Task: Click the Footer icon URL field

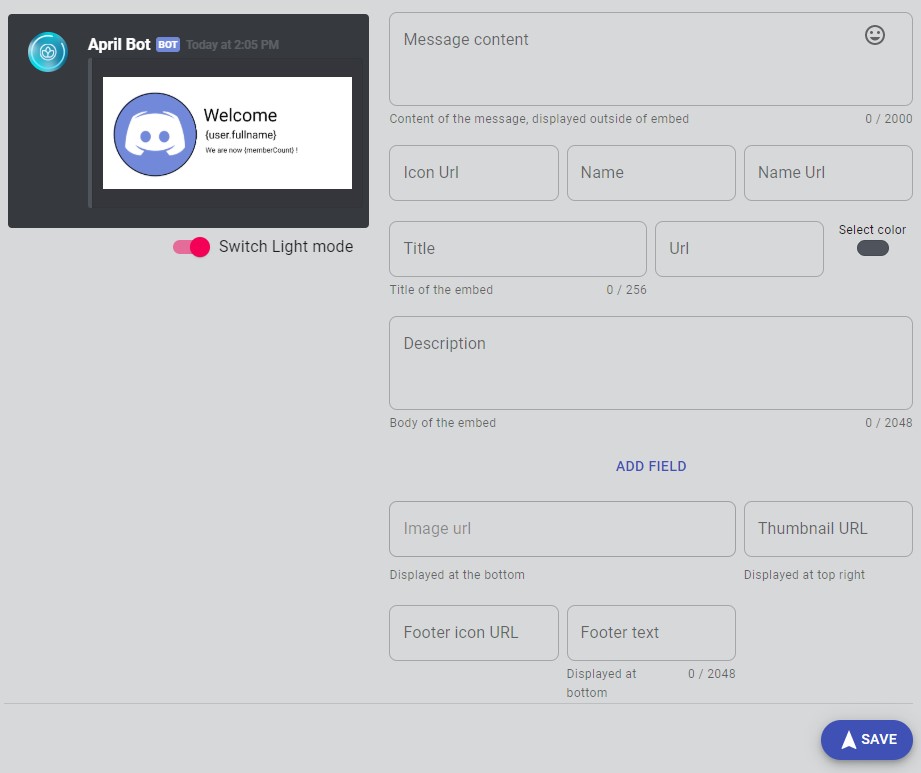Action: click(474, 633)
